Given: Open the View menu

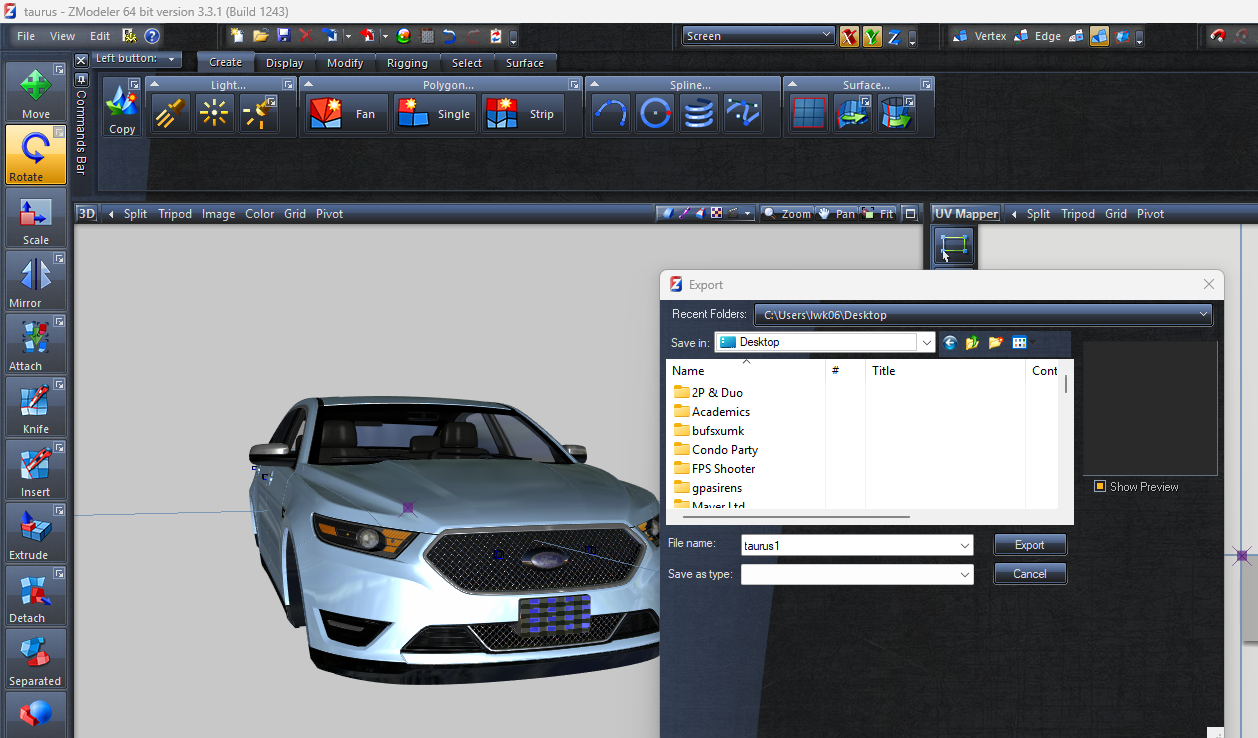Looking at the screenshot, I should pos(62,36).
